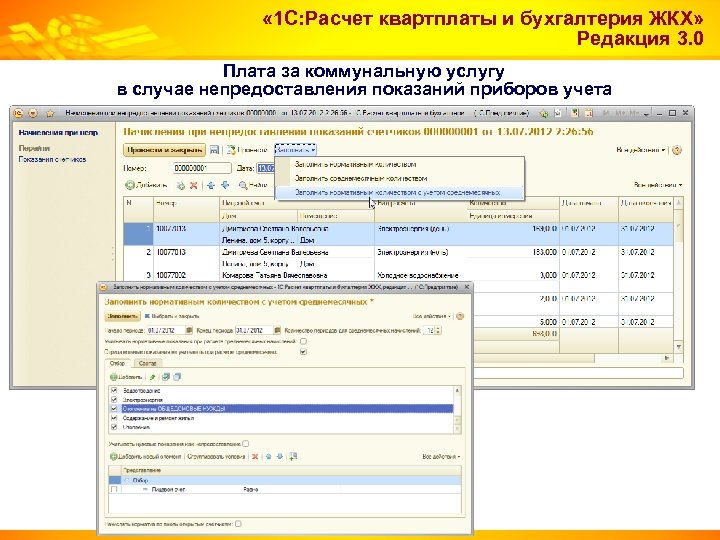Move row down with the blue down arrow in the main window

click(x=225, y=185)
